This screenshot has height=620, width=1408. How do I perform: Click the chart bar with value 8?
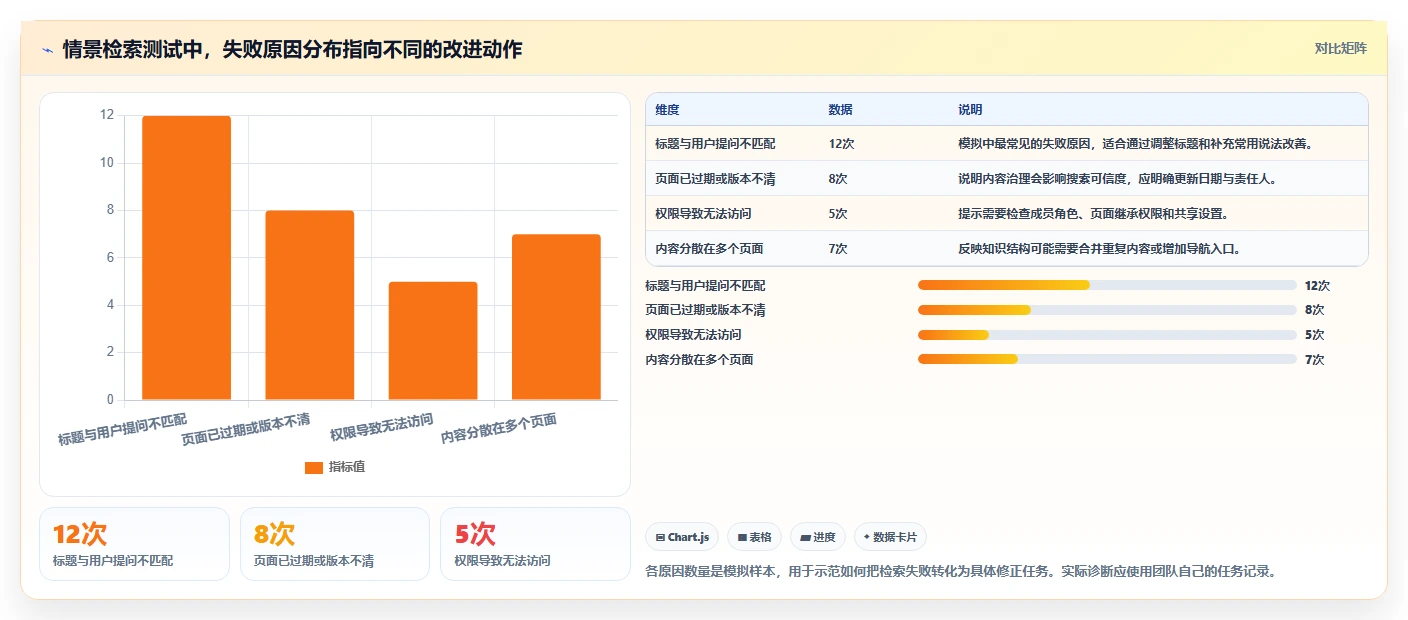[309, 305]
